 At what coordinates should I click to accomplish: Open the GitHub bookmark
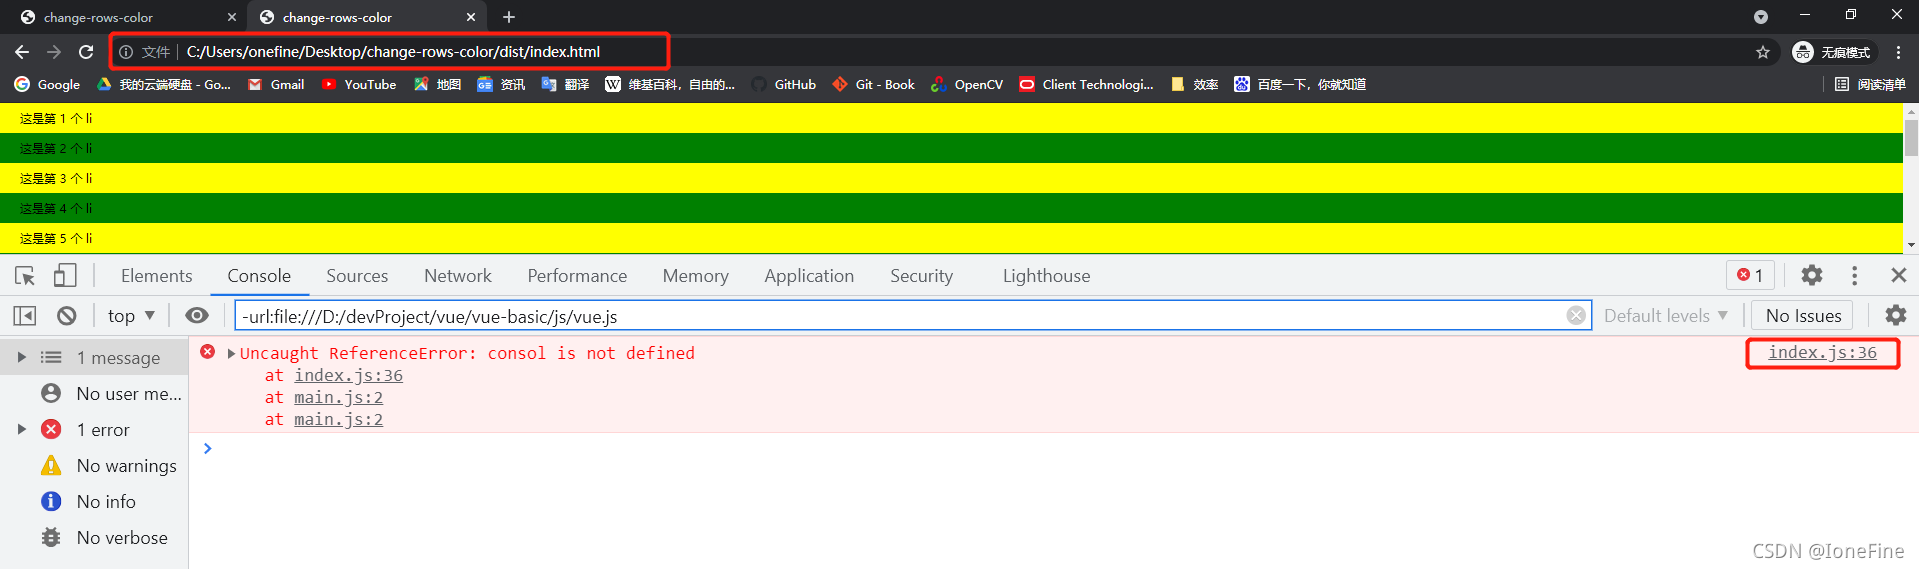coord(784,84)
